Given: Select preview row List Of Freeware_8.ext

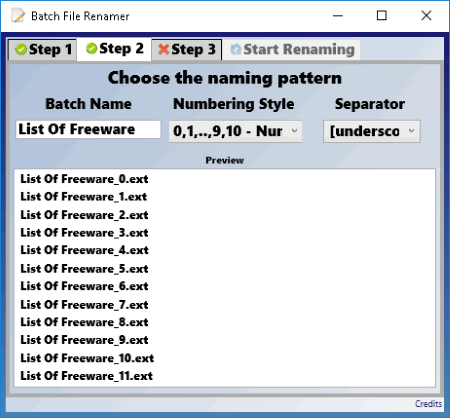Looking at the screenshot, I should point(84,322).
